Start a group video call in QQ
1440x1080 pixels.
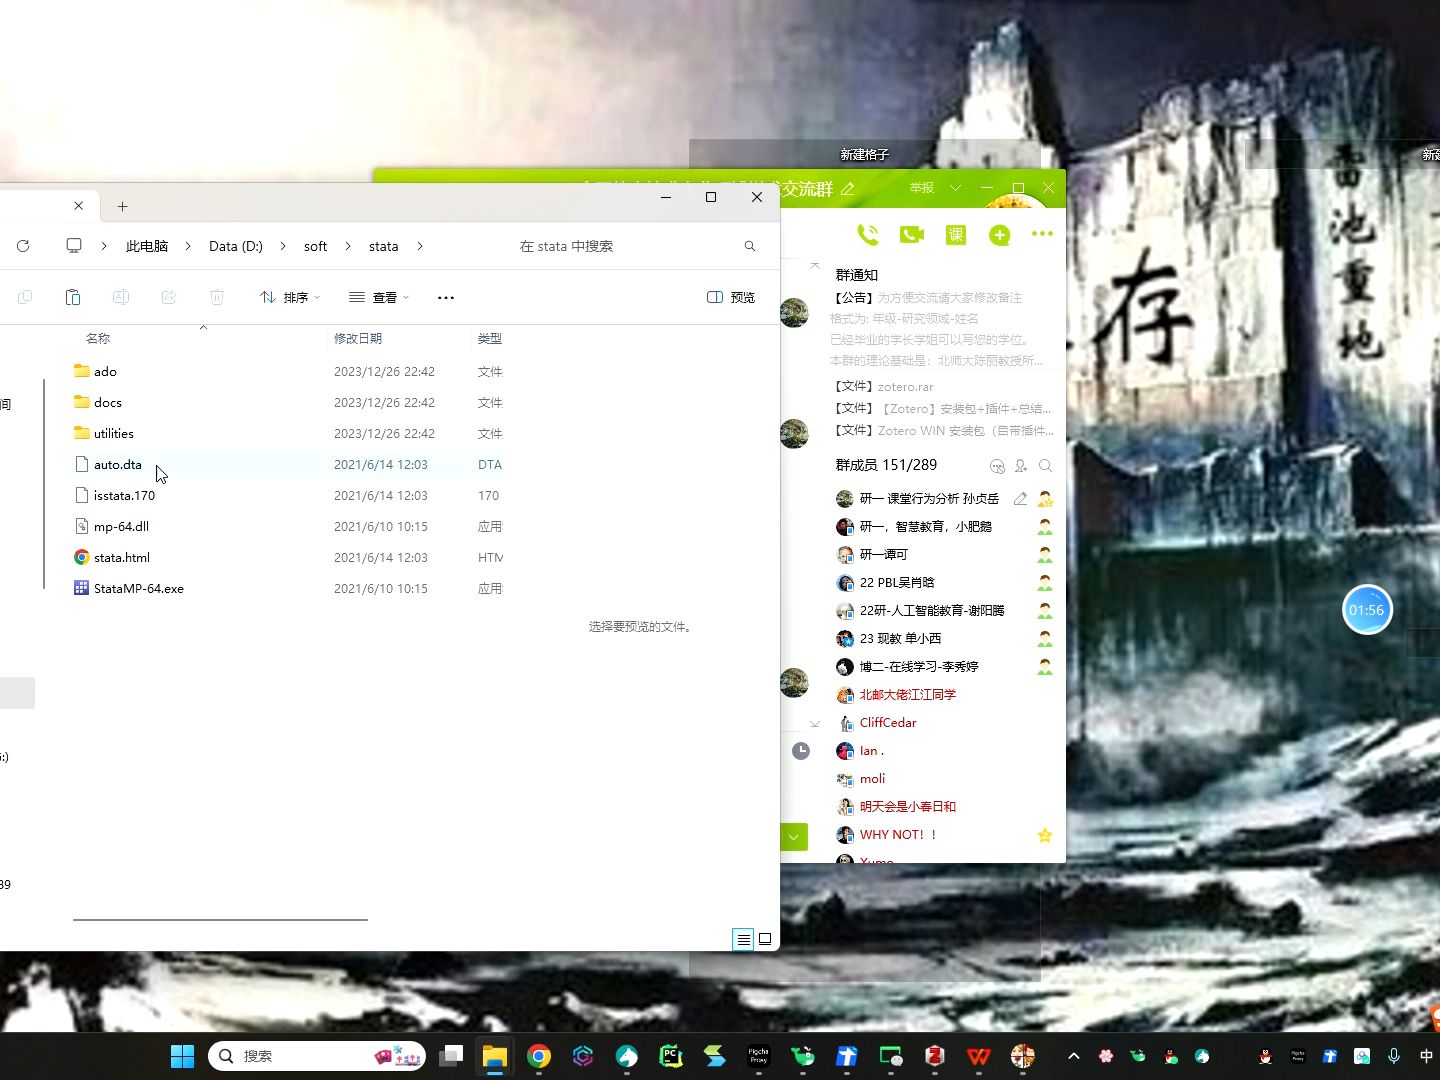pyautogui.click(x=911, y=235)
